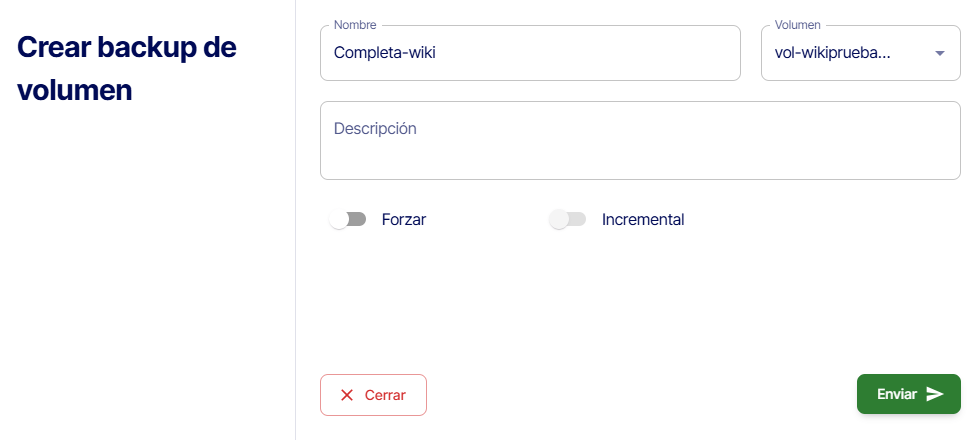The width and height of the screenshot is (977, 440).
Task: Click the Descripción placeholder text
Action: 375,129
